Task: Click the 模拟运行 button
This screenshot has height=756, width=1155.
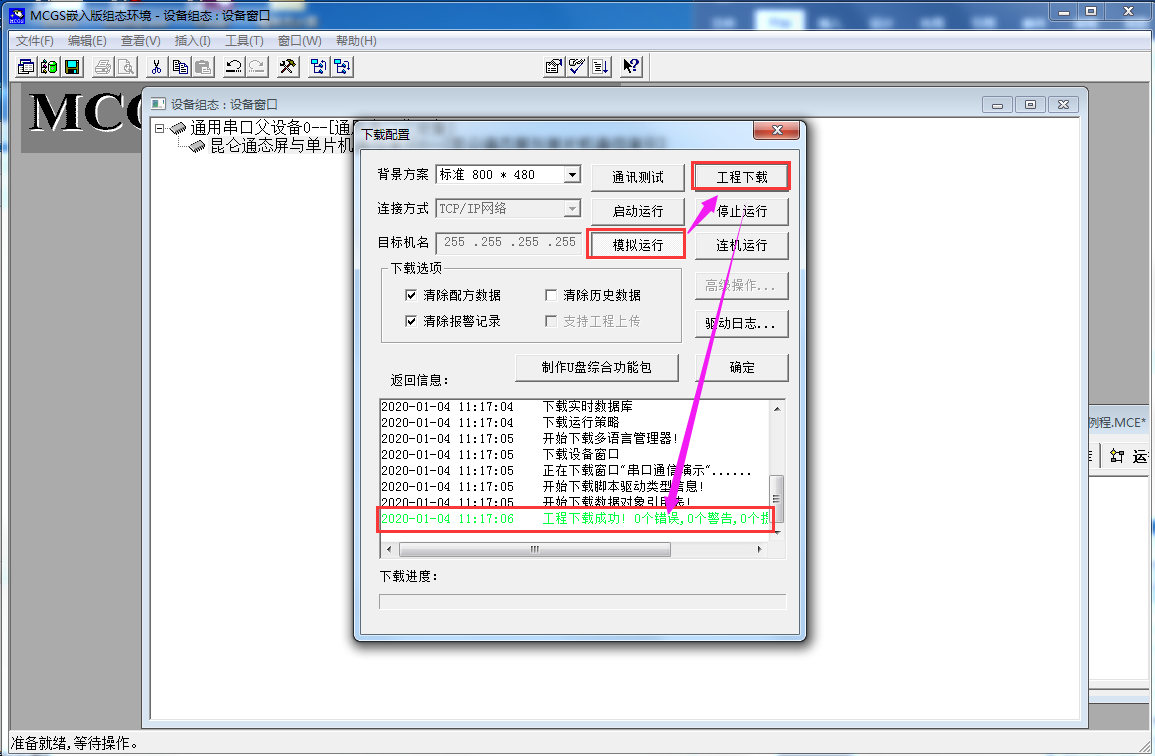Action: click(638, 245)
